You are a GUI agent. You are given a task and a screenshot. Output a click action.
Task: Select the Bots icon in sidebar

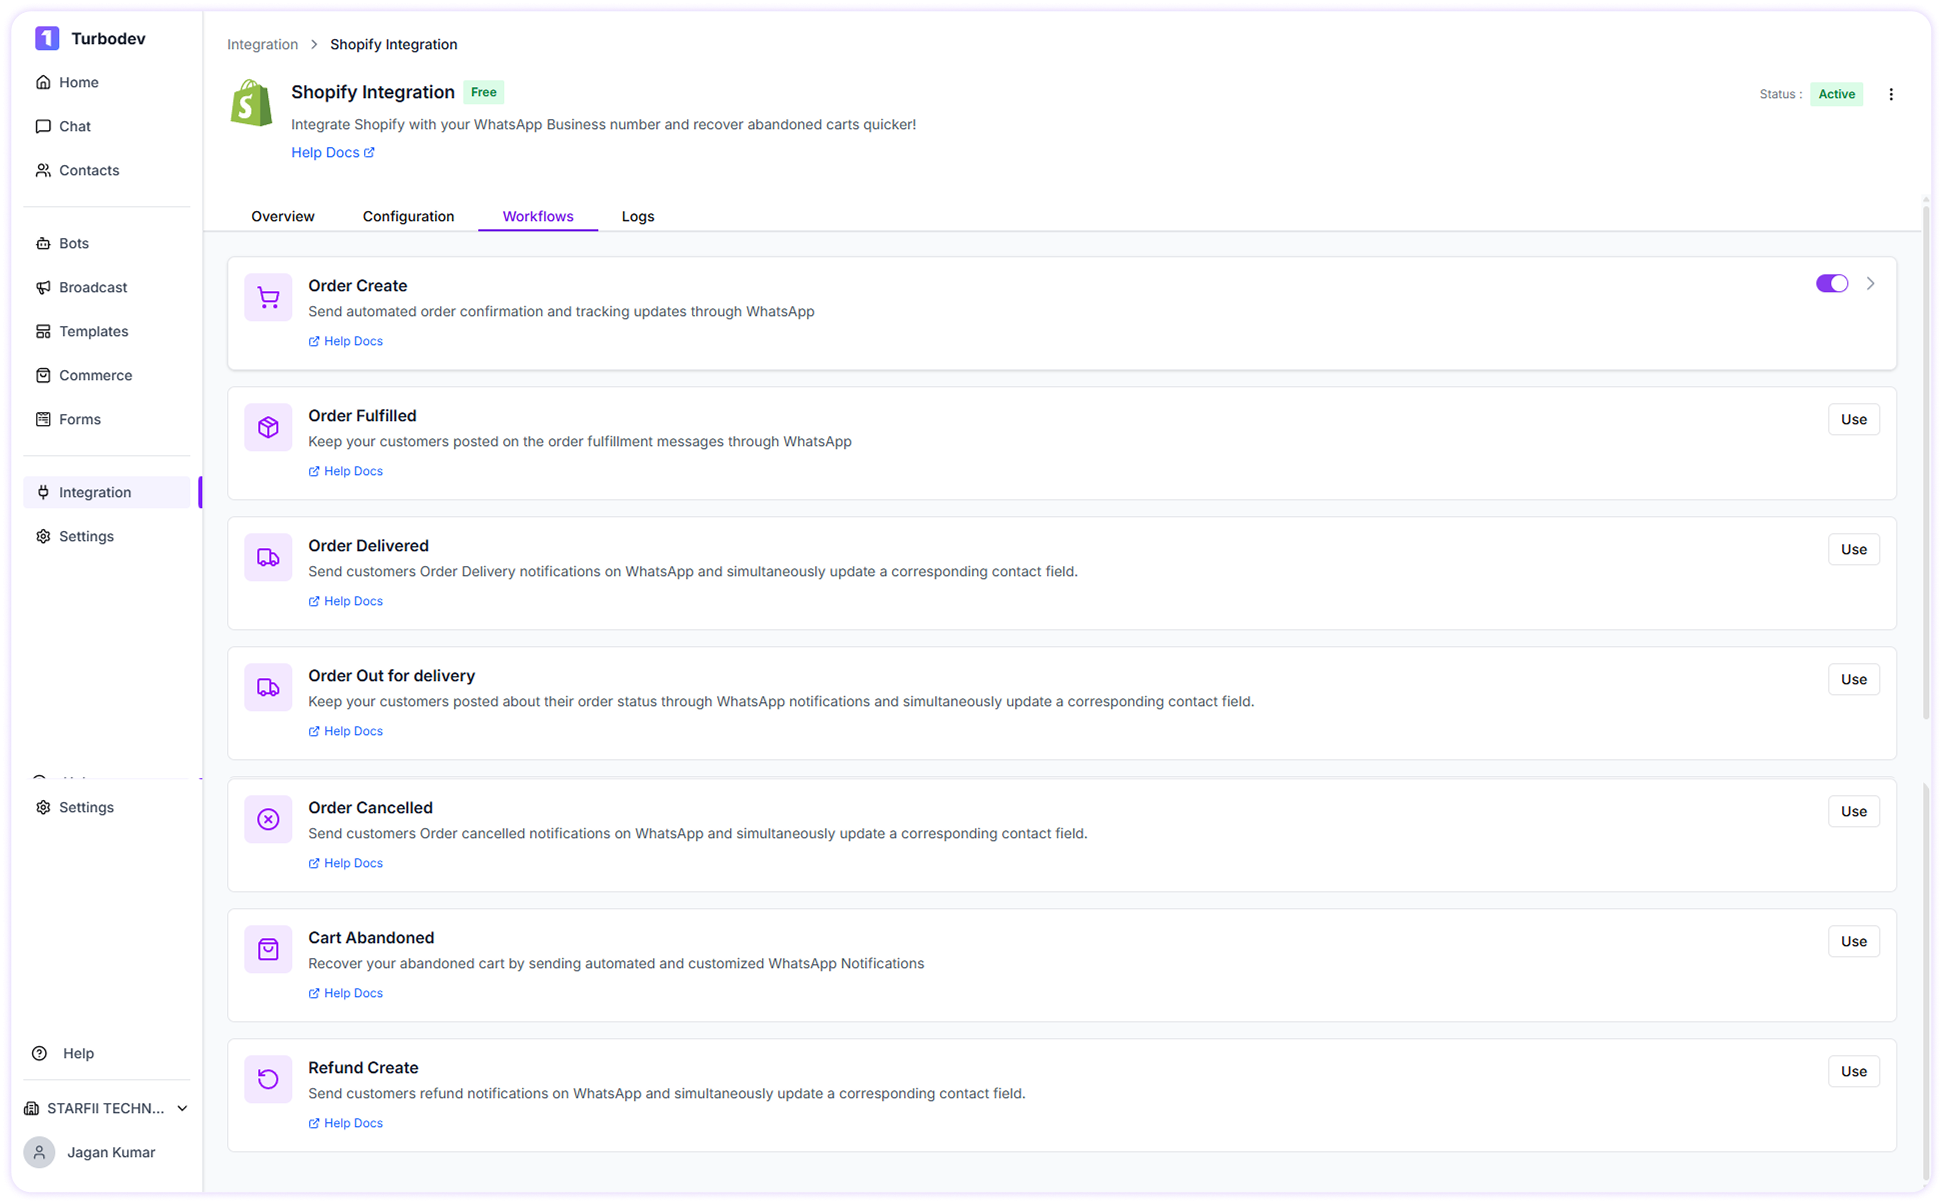pos(43,243)
